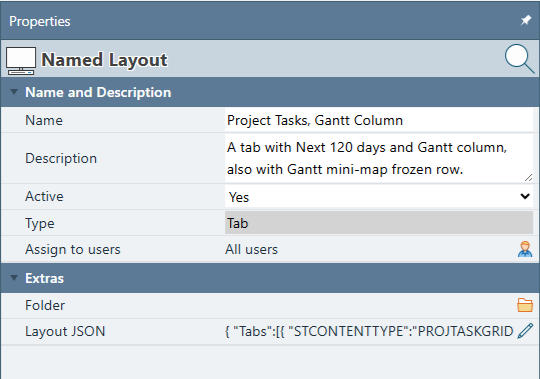This screenshot has height=379, width=540.
Task: Click the Assign to users label
Action: click(x=73, y=249)
